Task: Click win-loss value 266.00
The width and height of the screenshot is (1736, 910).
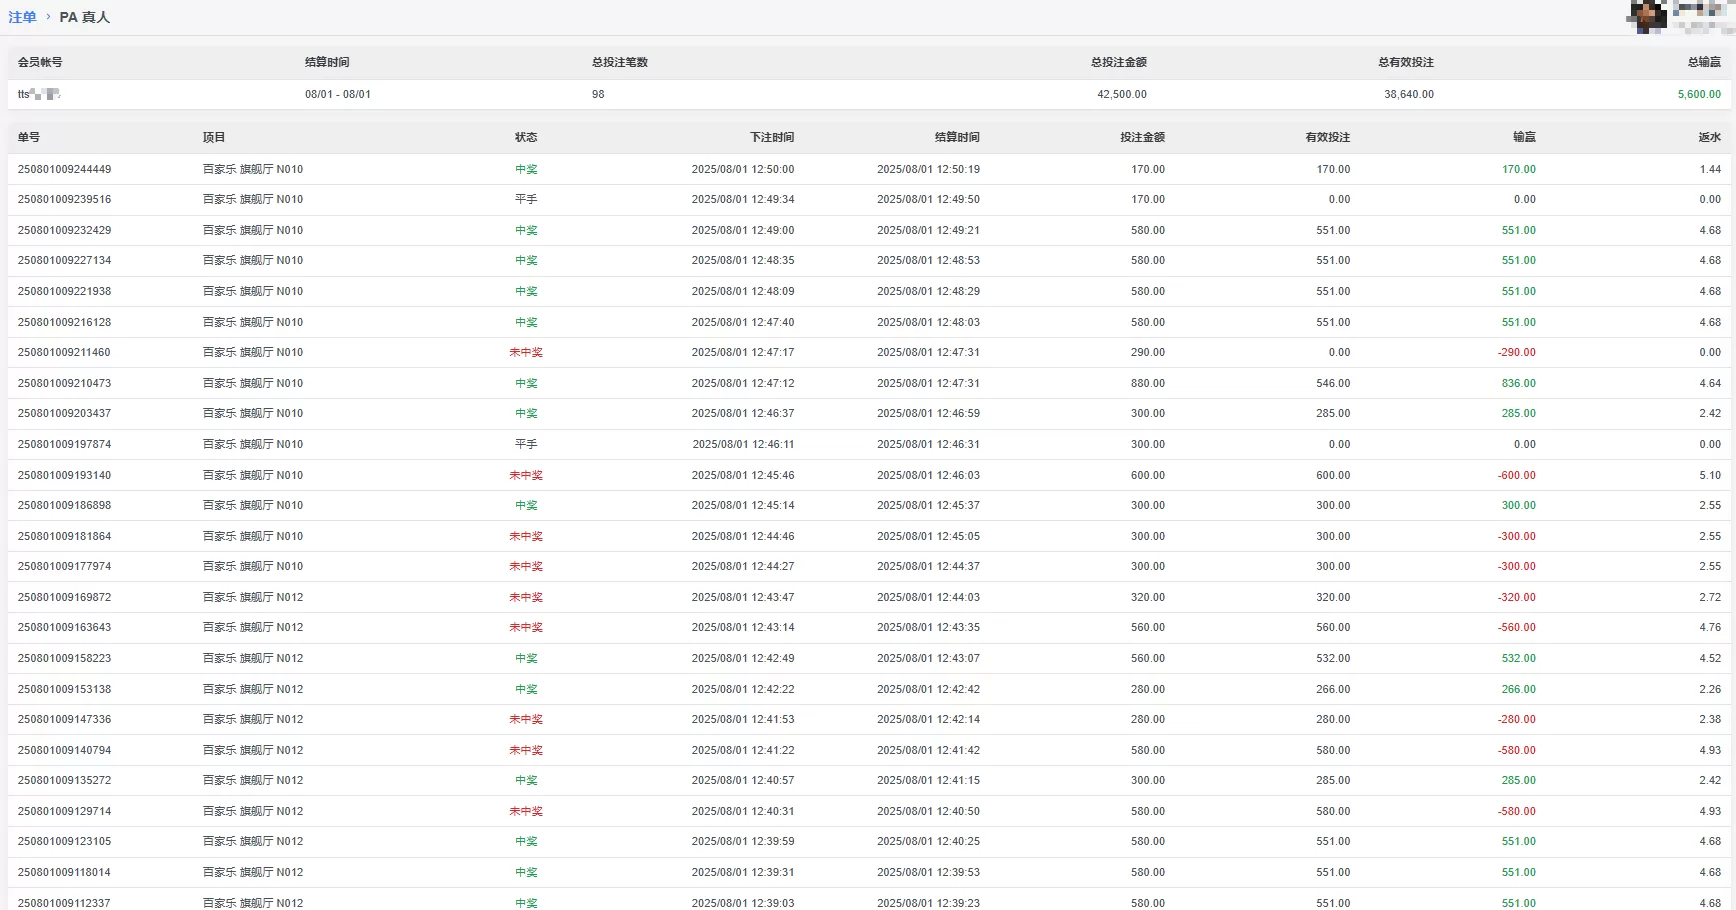Action: coord(1519,689)
